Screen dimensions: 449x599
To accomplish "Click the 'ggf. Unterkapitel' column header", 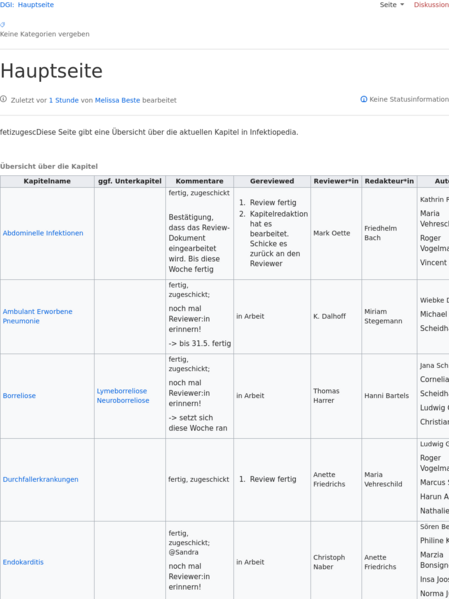I will (x=130, y=181).
